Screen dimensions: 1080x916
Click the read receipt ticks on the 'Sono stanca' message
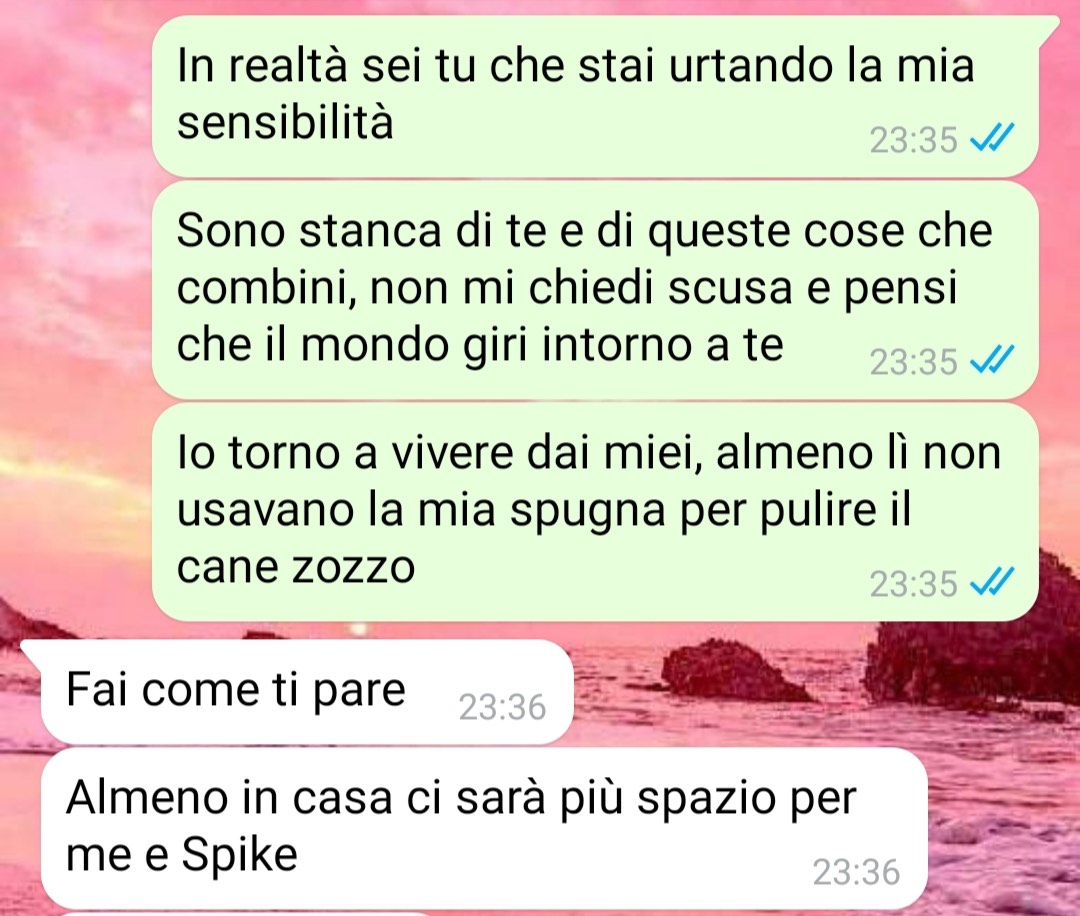point(992,359)
